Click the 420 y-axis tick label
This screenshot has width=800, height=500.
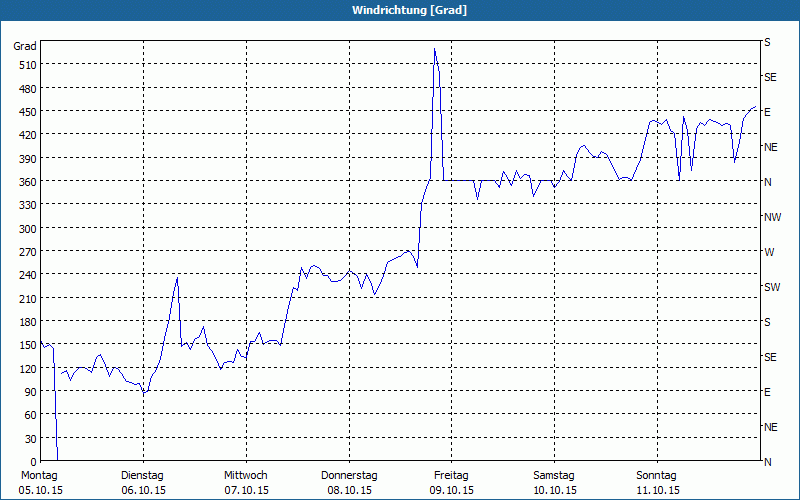click(28, 135)
